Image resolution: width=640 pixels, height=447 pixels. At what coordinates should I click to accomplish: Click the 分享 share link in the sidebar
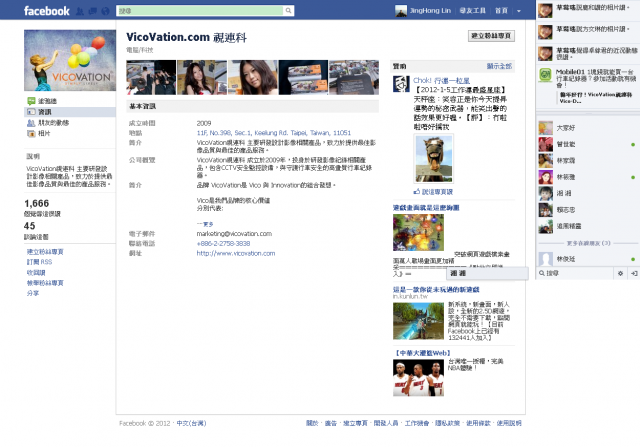tap(33, 293)
